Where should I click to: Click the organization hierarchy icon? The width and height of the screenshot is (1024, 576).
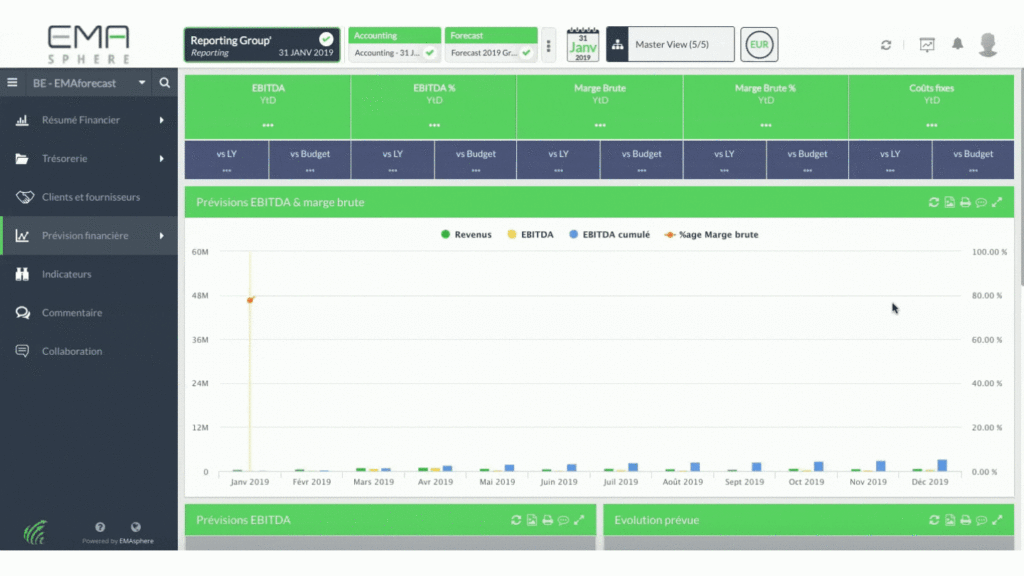click(617, 44)
